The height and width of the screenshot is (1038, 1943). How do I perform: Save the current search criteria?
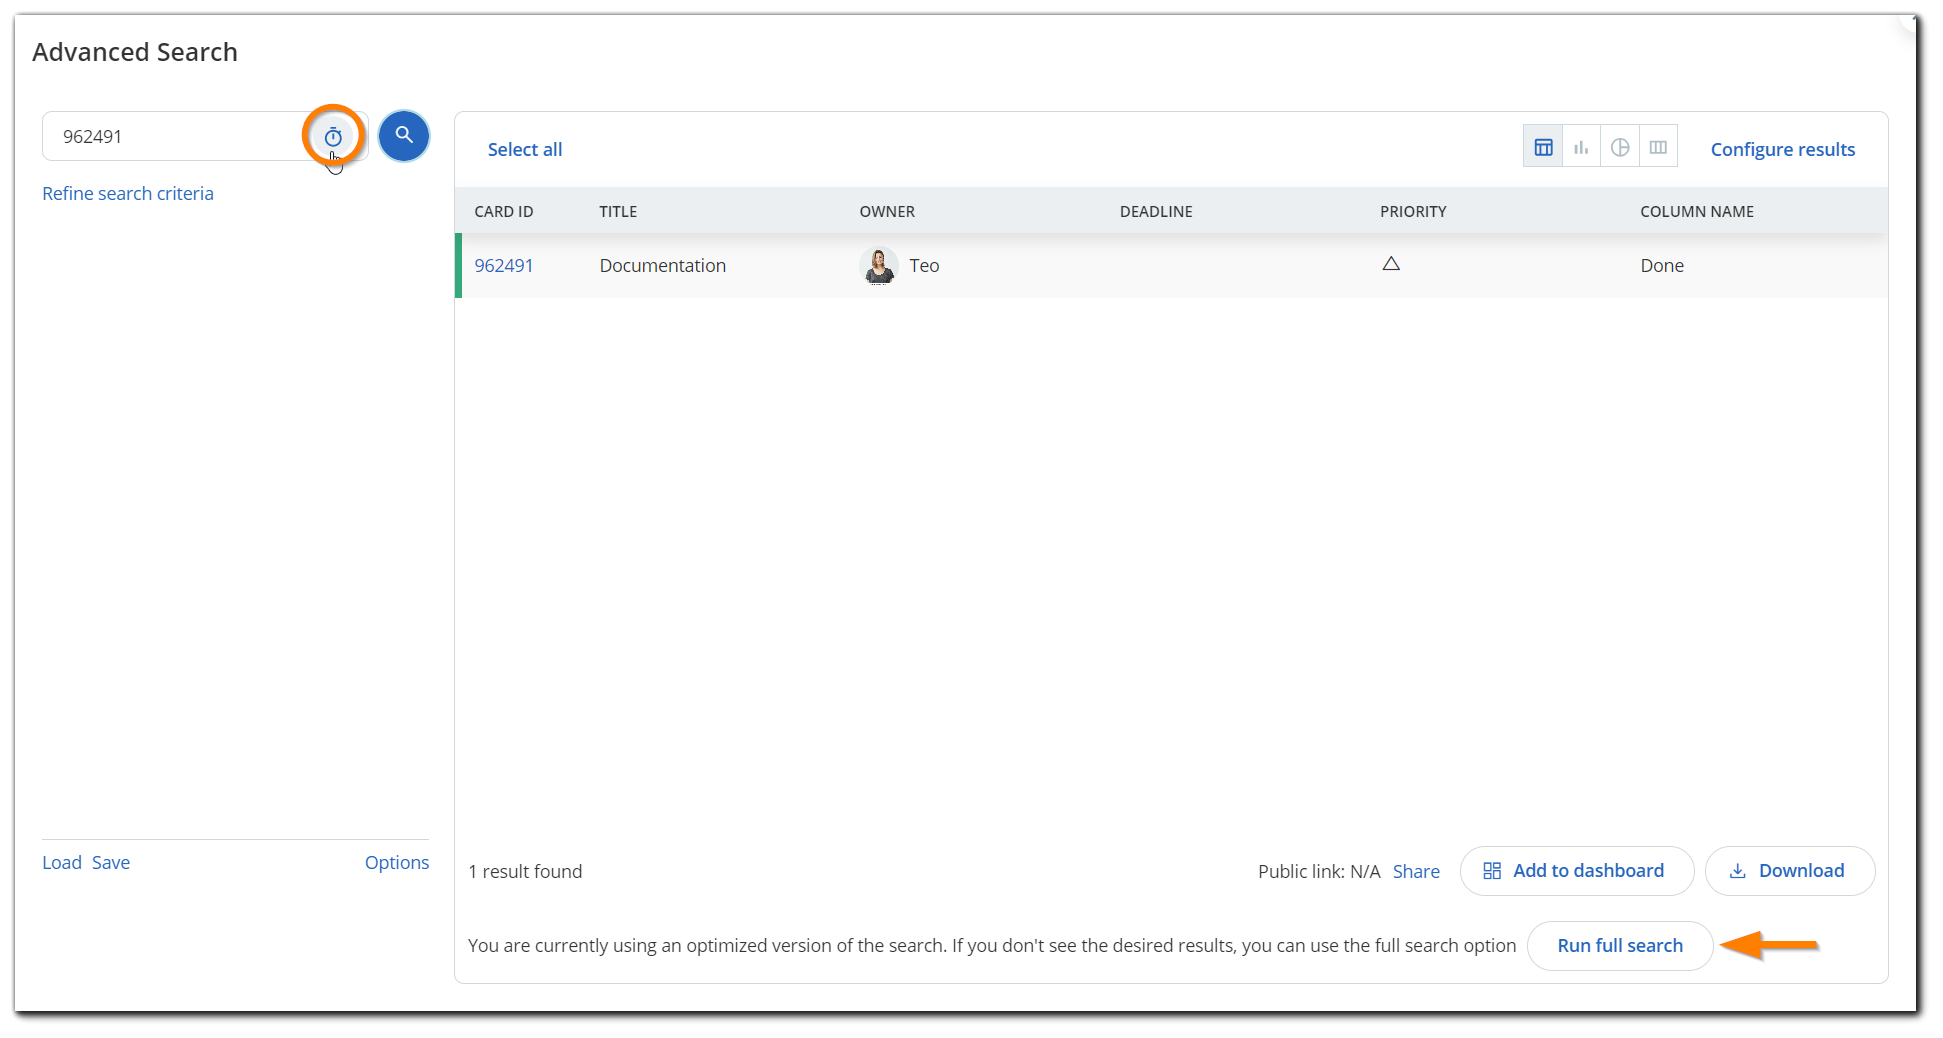pos(110,861)
